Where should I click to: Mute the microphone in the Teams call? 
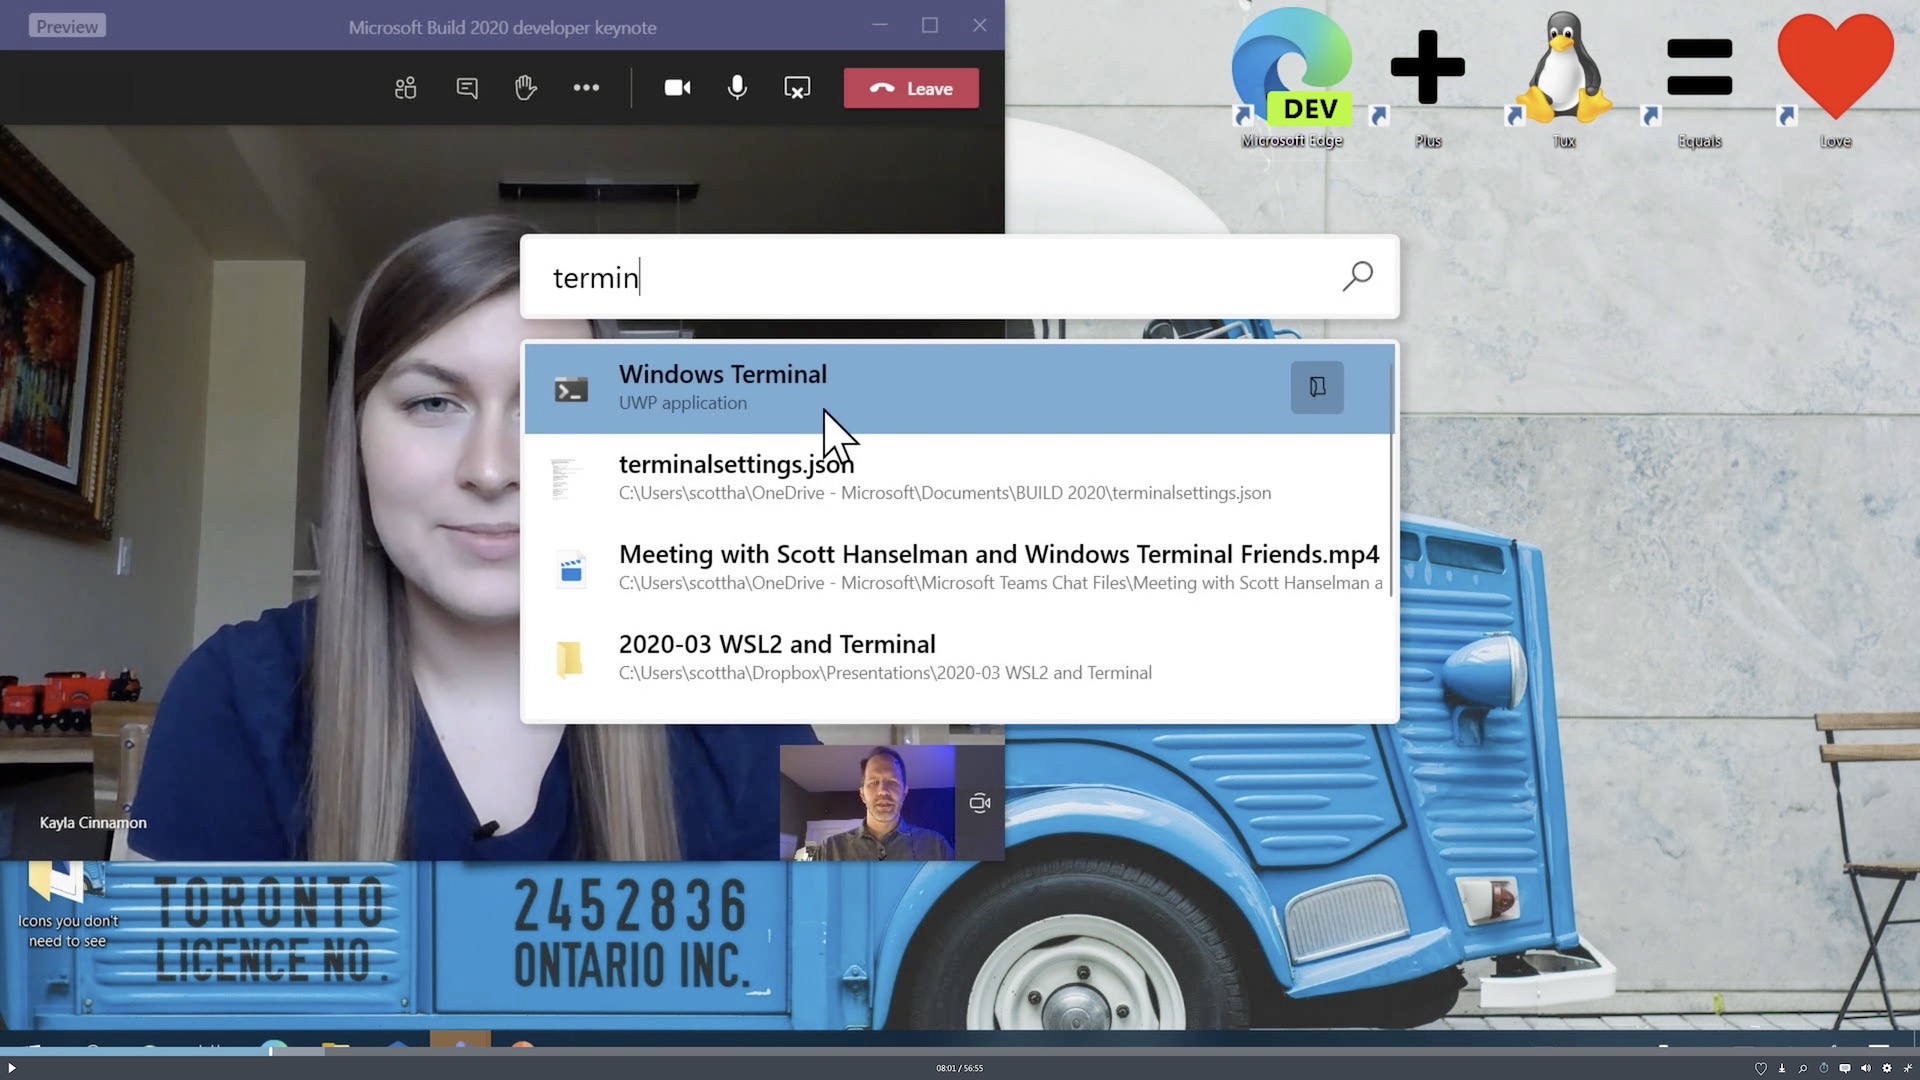(x=737, y=88)
